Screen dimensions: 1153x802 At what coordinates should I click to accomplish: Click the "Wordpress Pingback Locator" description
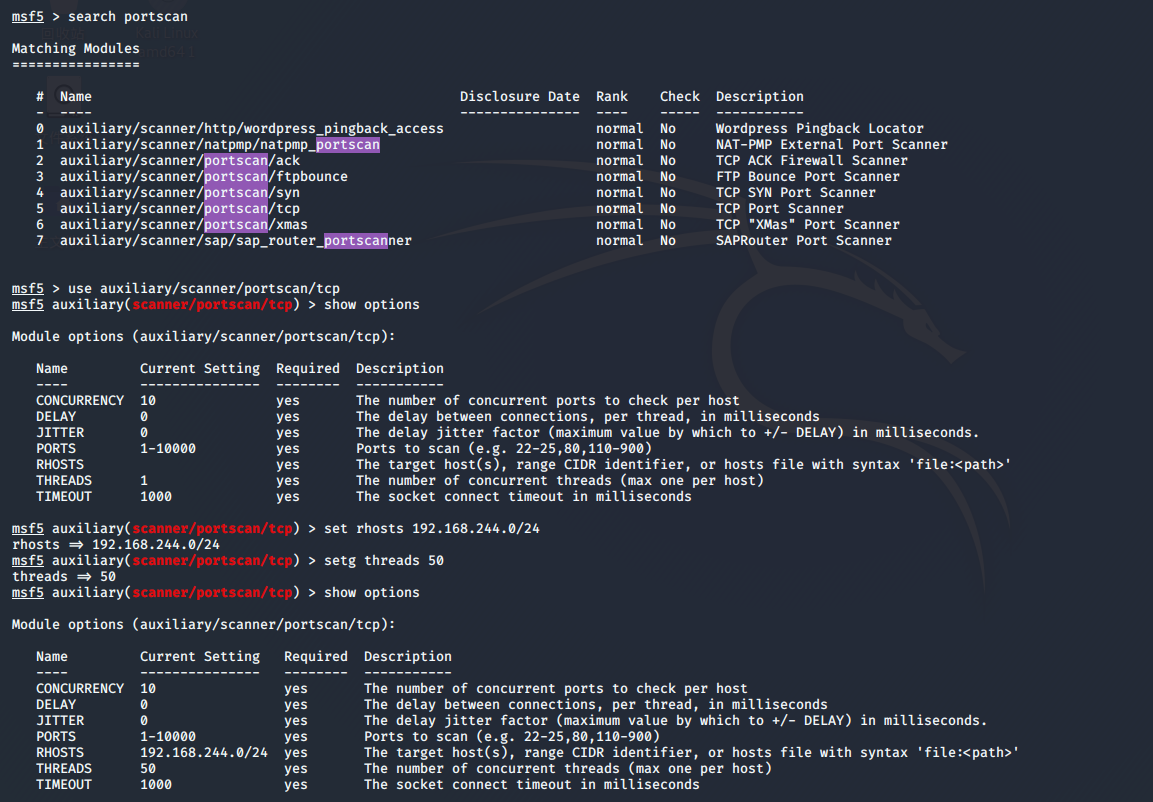[x=819, y=129]
